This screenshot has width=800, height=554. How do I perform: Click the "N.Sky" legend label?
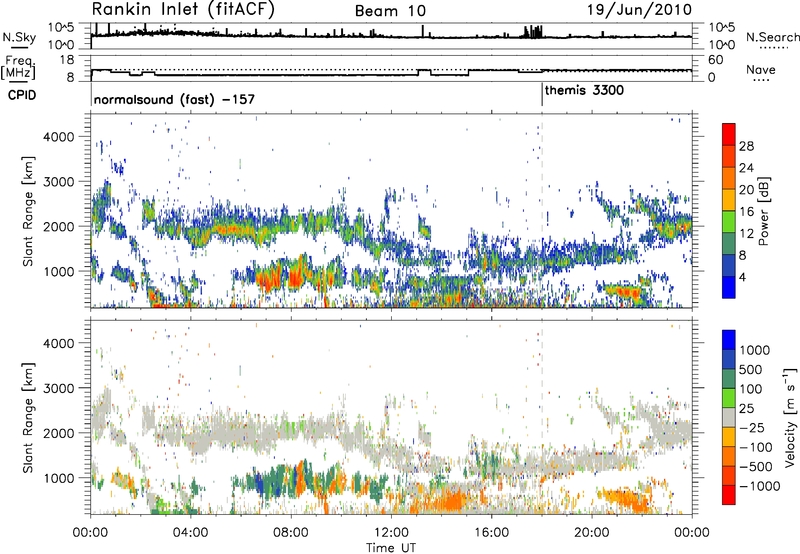tap(19, 38)
